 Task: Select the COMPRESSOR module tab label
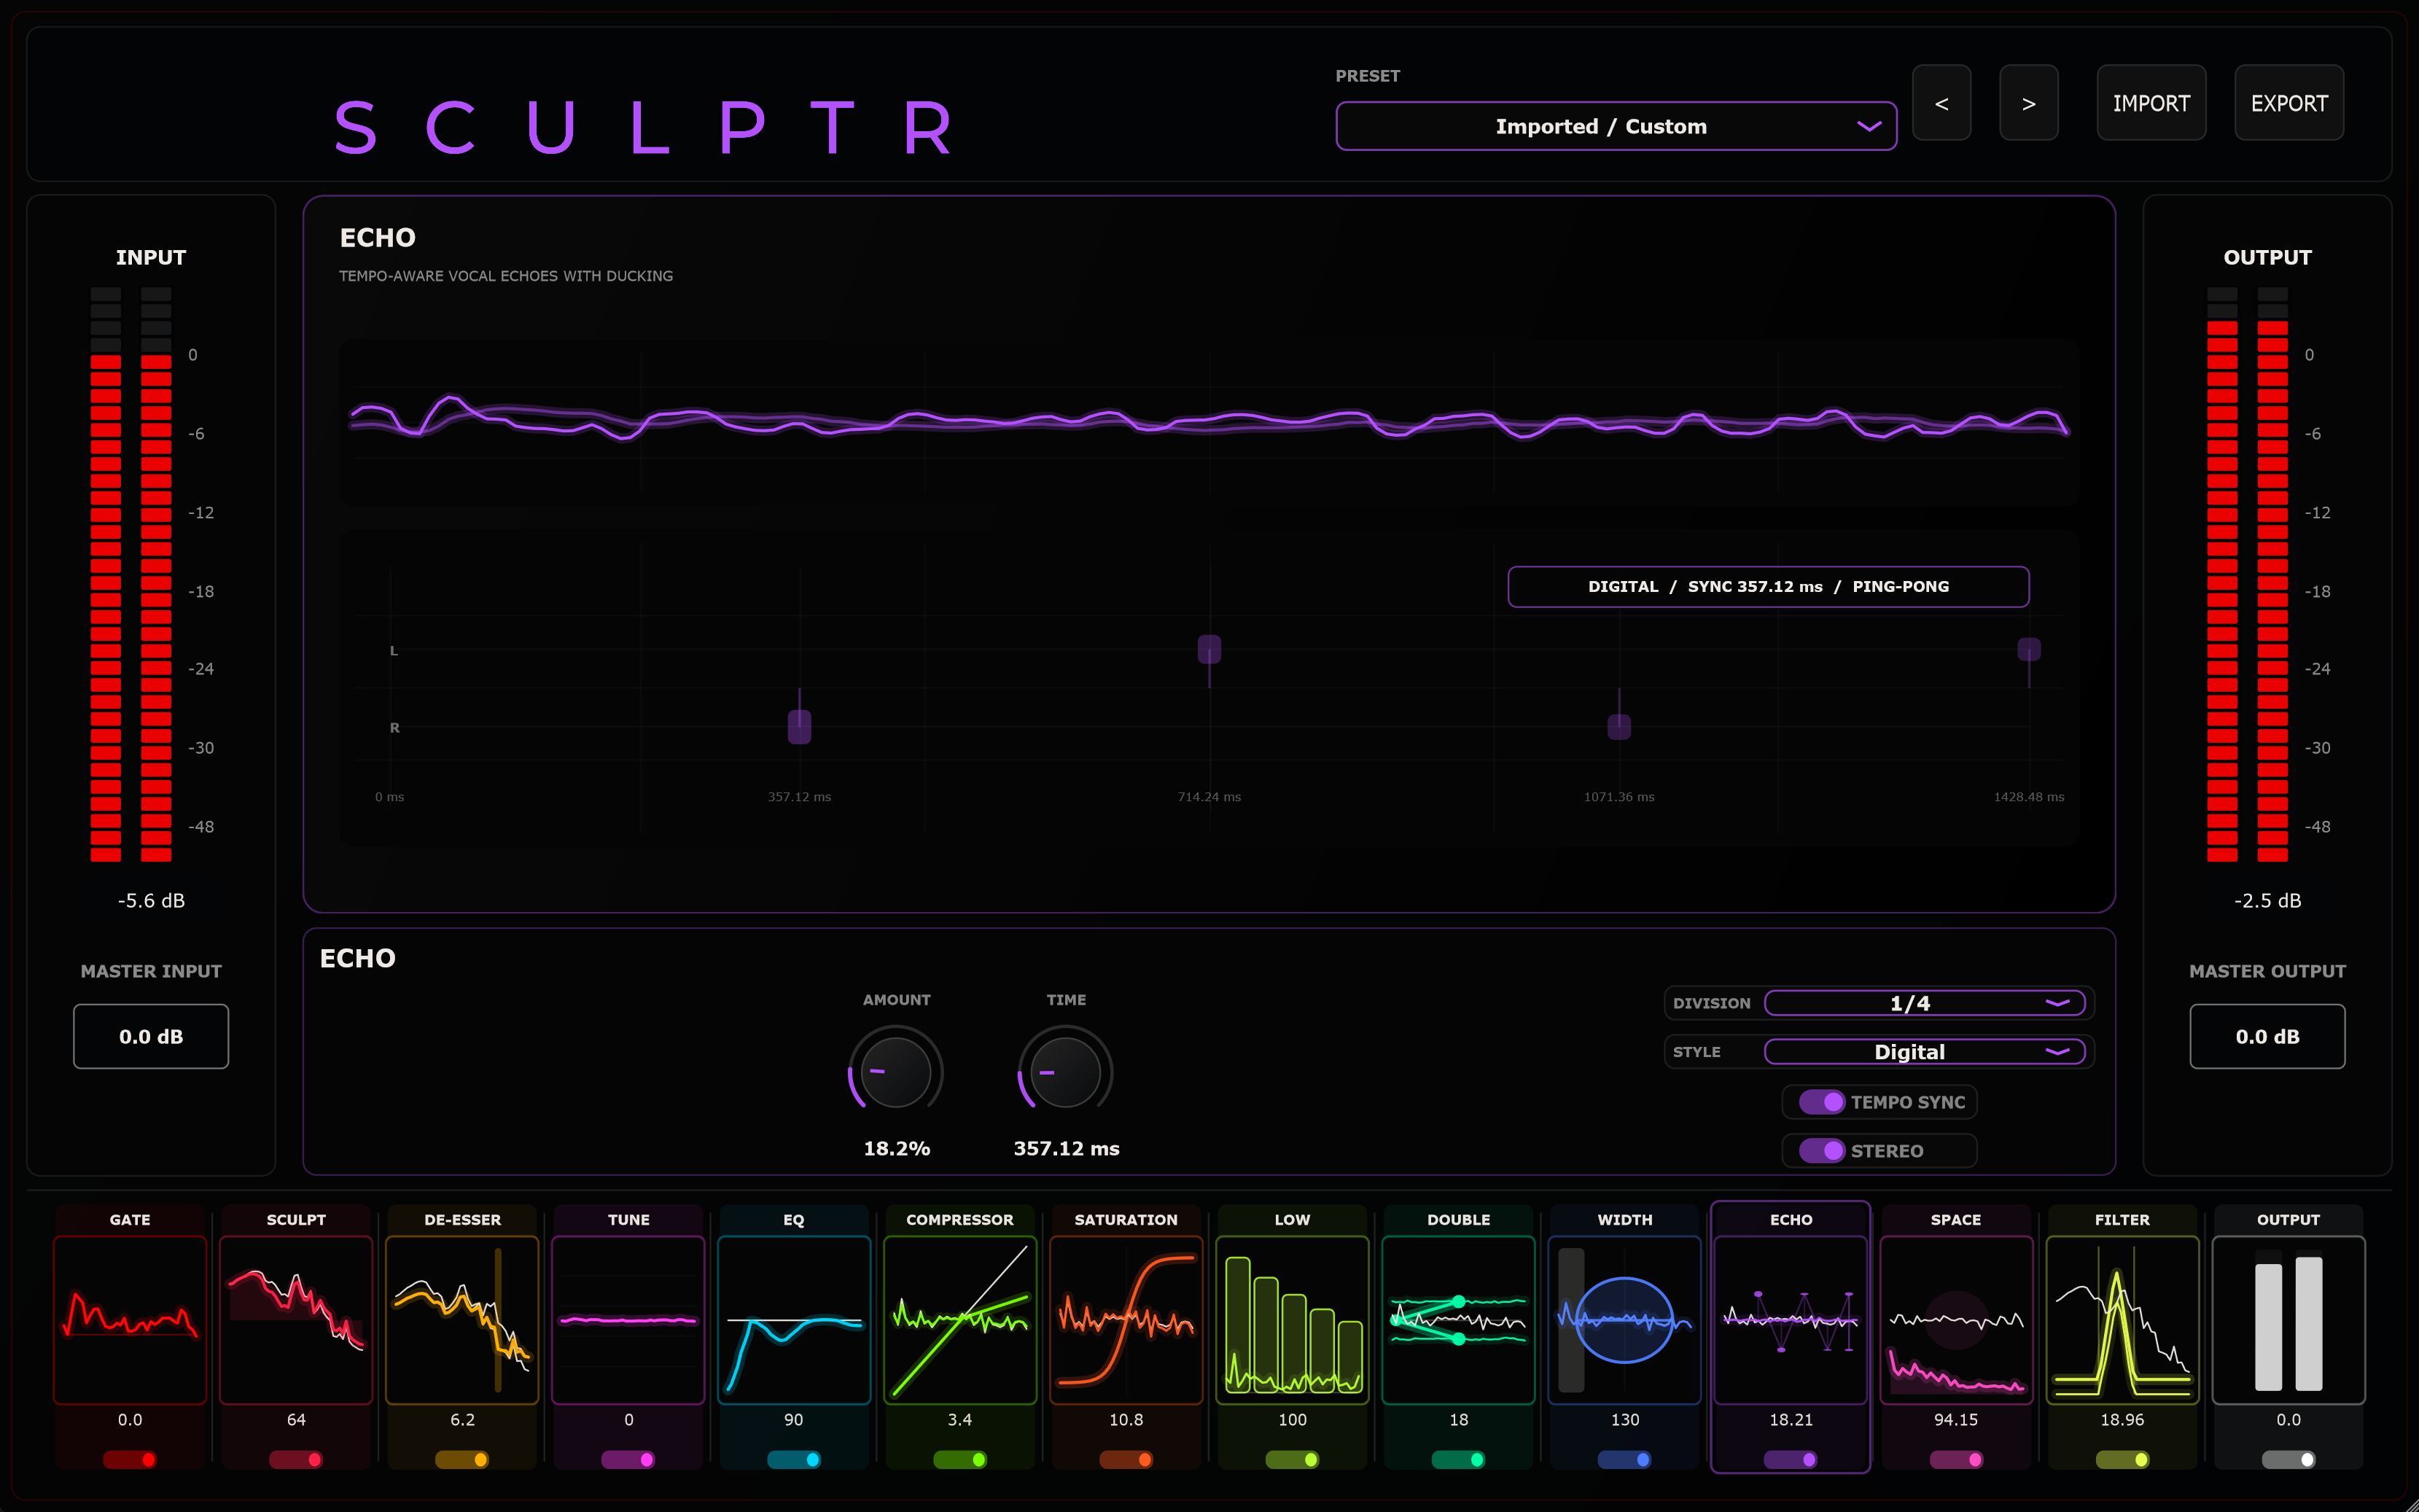(960, 1220)
